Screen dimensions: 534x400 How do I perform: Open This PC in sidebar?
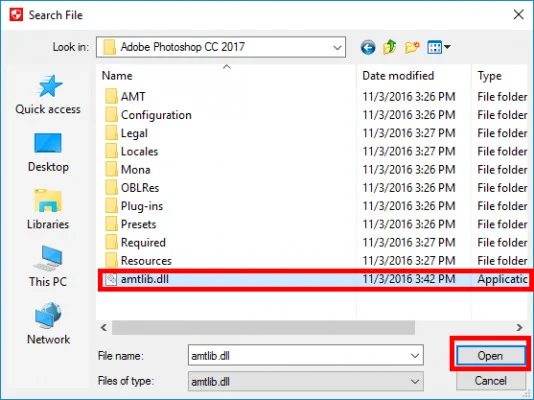[x=48, y=267]
